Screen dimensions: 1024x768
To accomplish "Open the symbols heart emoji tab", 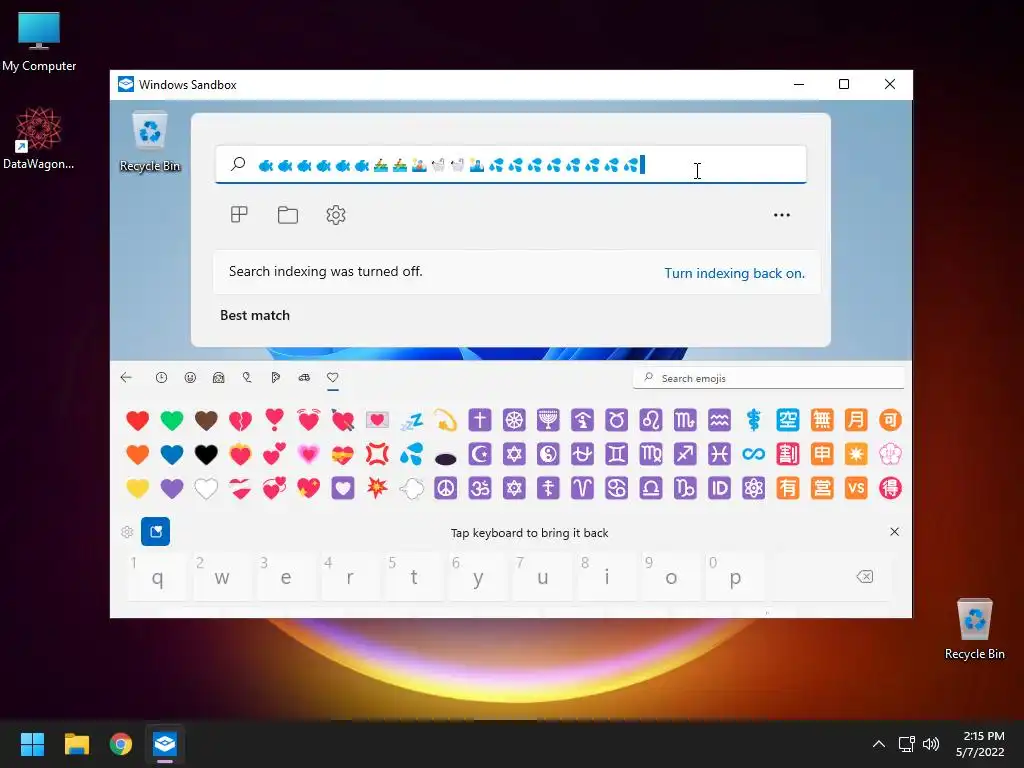I will 332,377.
